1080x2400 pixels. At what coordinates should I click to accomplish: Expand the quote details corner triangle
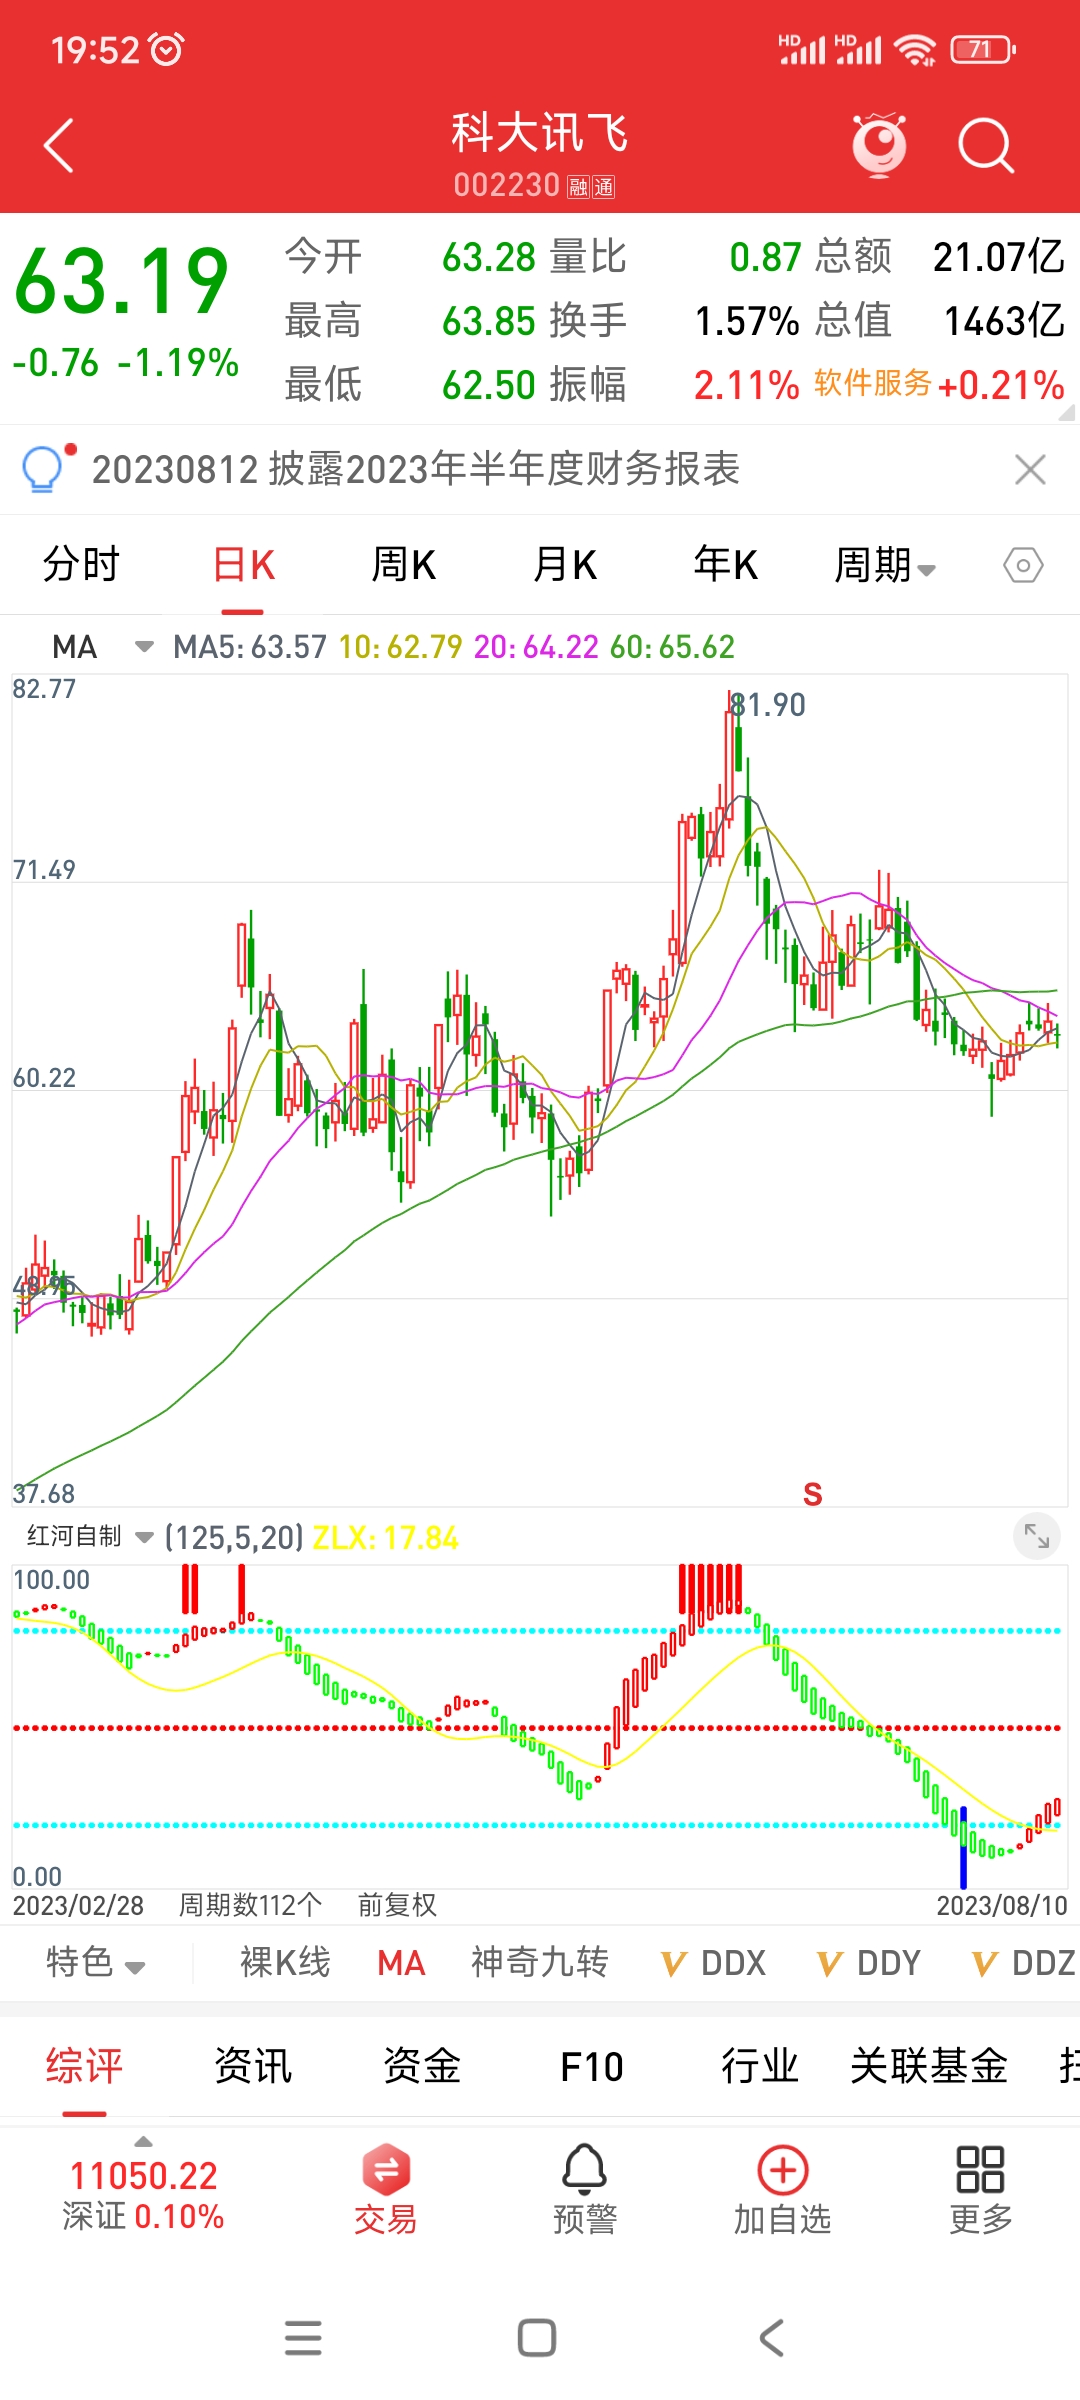point(1067,412)
